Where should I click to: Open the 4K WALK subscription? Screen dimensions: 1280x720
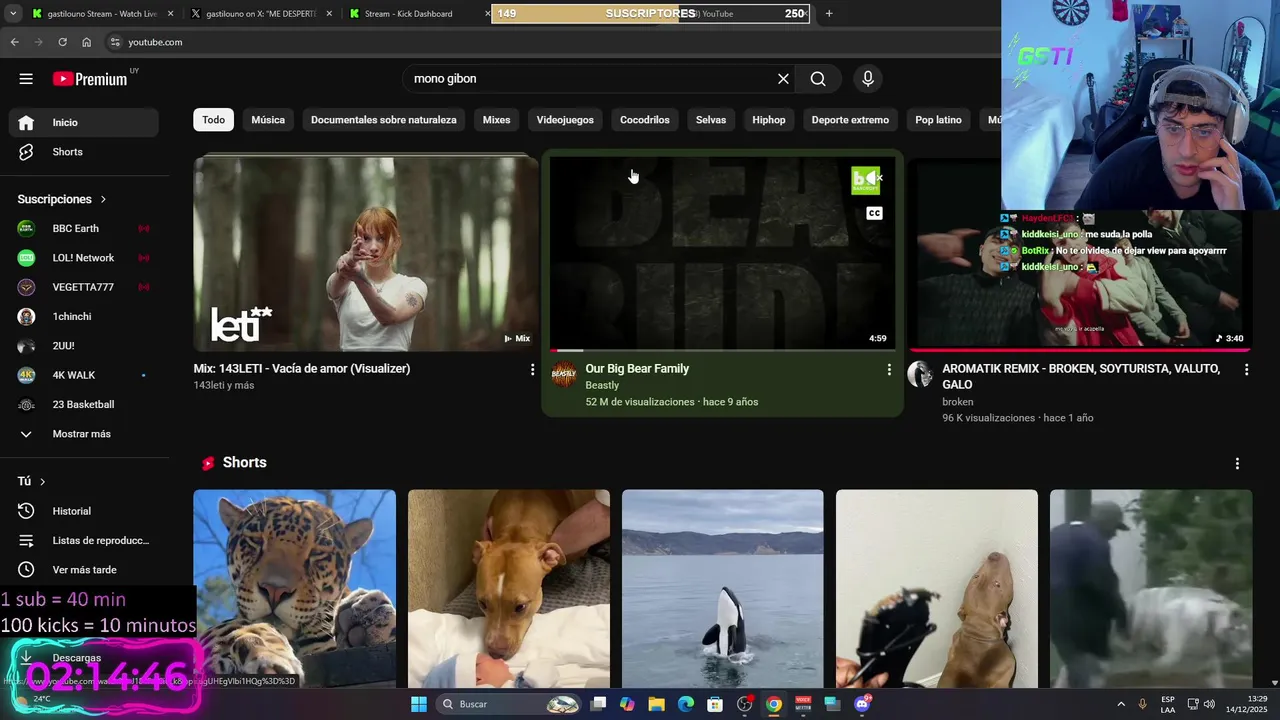84,375
